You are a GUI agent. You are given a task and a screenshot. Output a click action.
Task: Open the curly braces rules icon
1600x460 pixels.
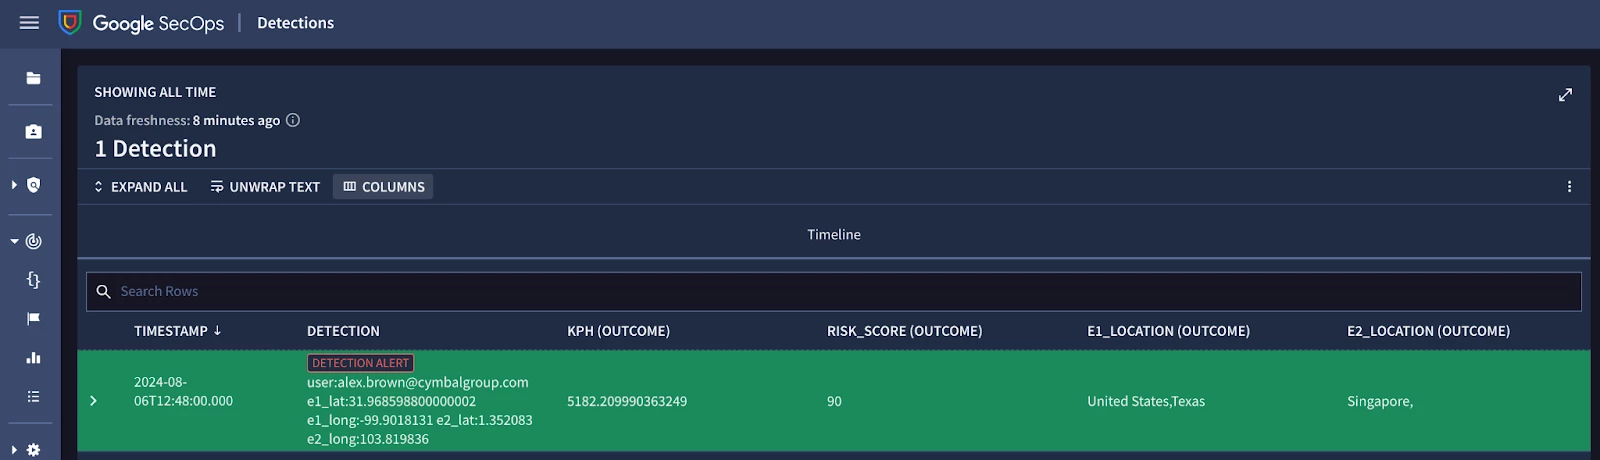click(x=33, y=280)
